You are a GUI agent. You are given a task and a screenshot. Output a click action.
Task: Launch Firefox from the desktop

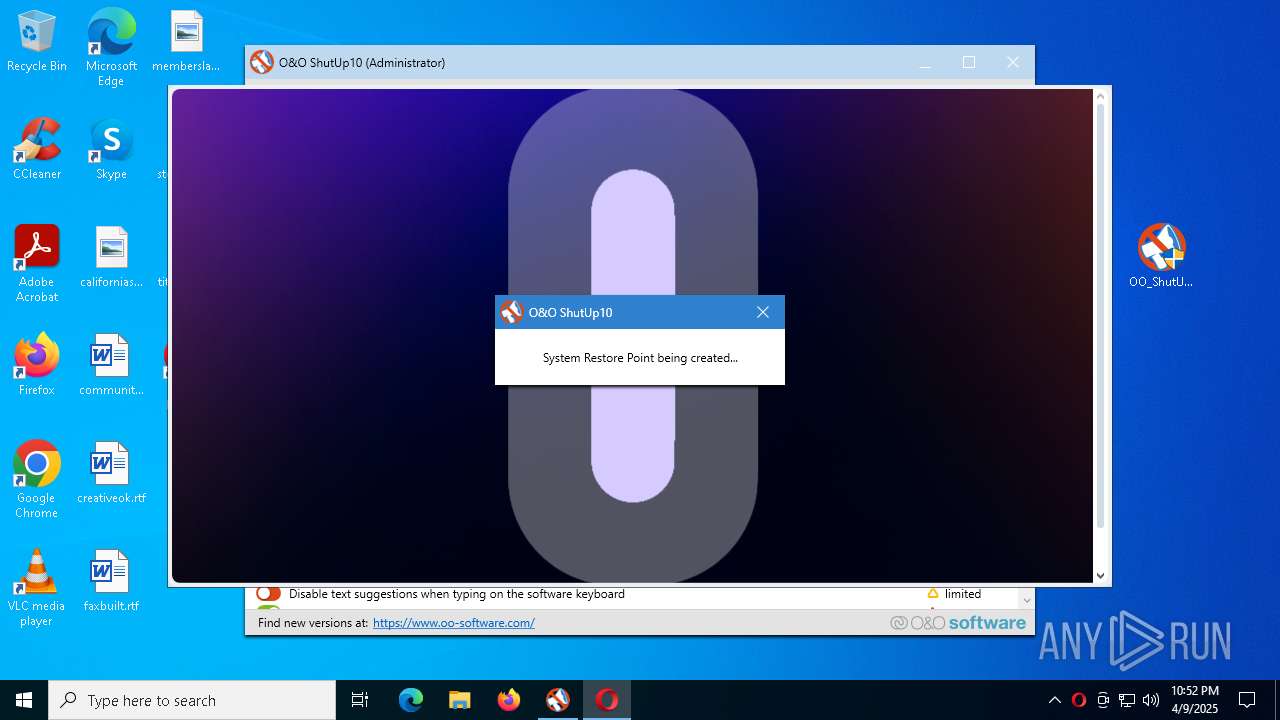pyautogui.click(x=37, y=365)
